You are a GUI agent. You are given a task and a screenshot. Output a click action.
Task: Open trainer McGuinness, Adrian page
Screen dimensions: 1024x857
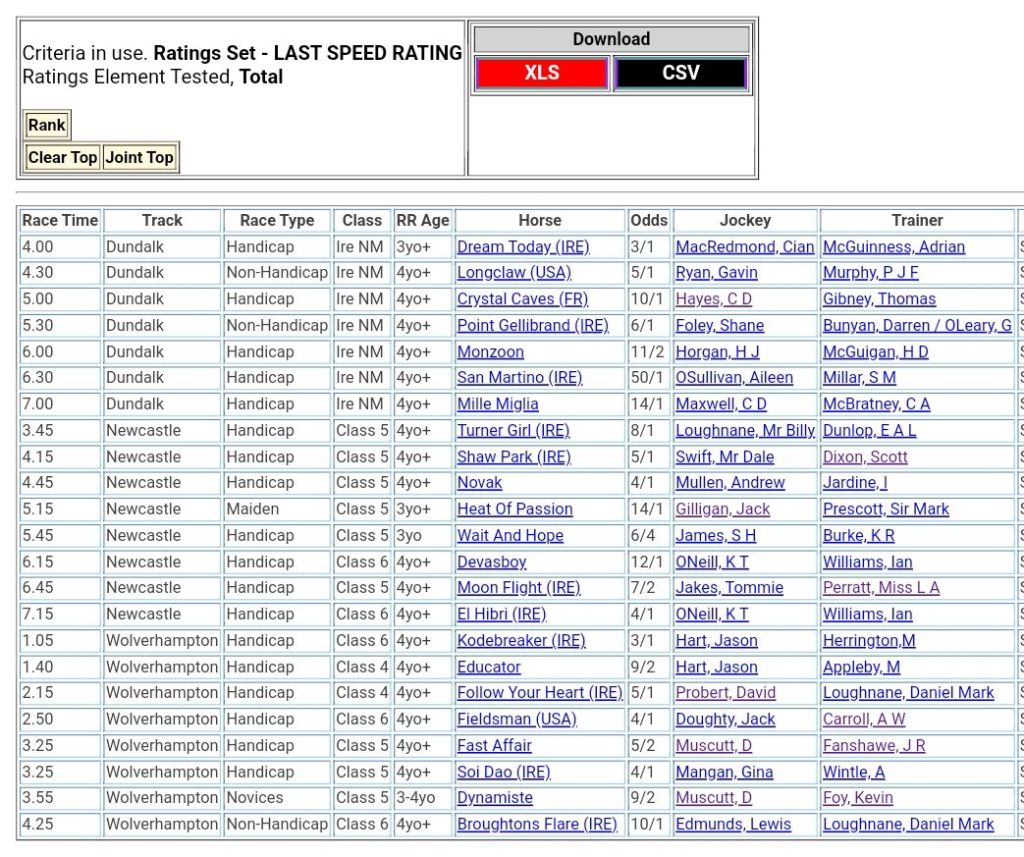[893, 247]
